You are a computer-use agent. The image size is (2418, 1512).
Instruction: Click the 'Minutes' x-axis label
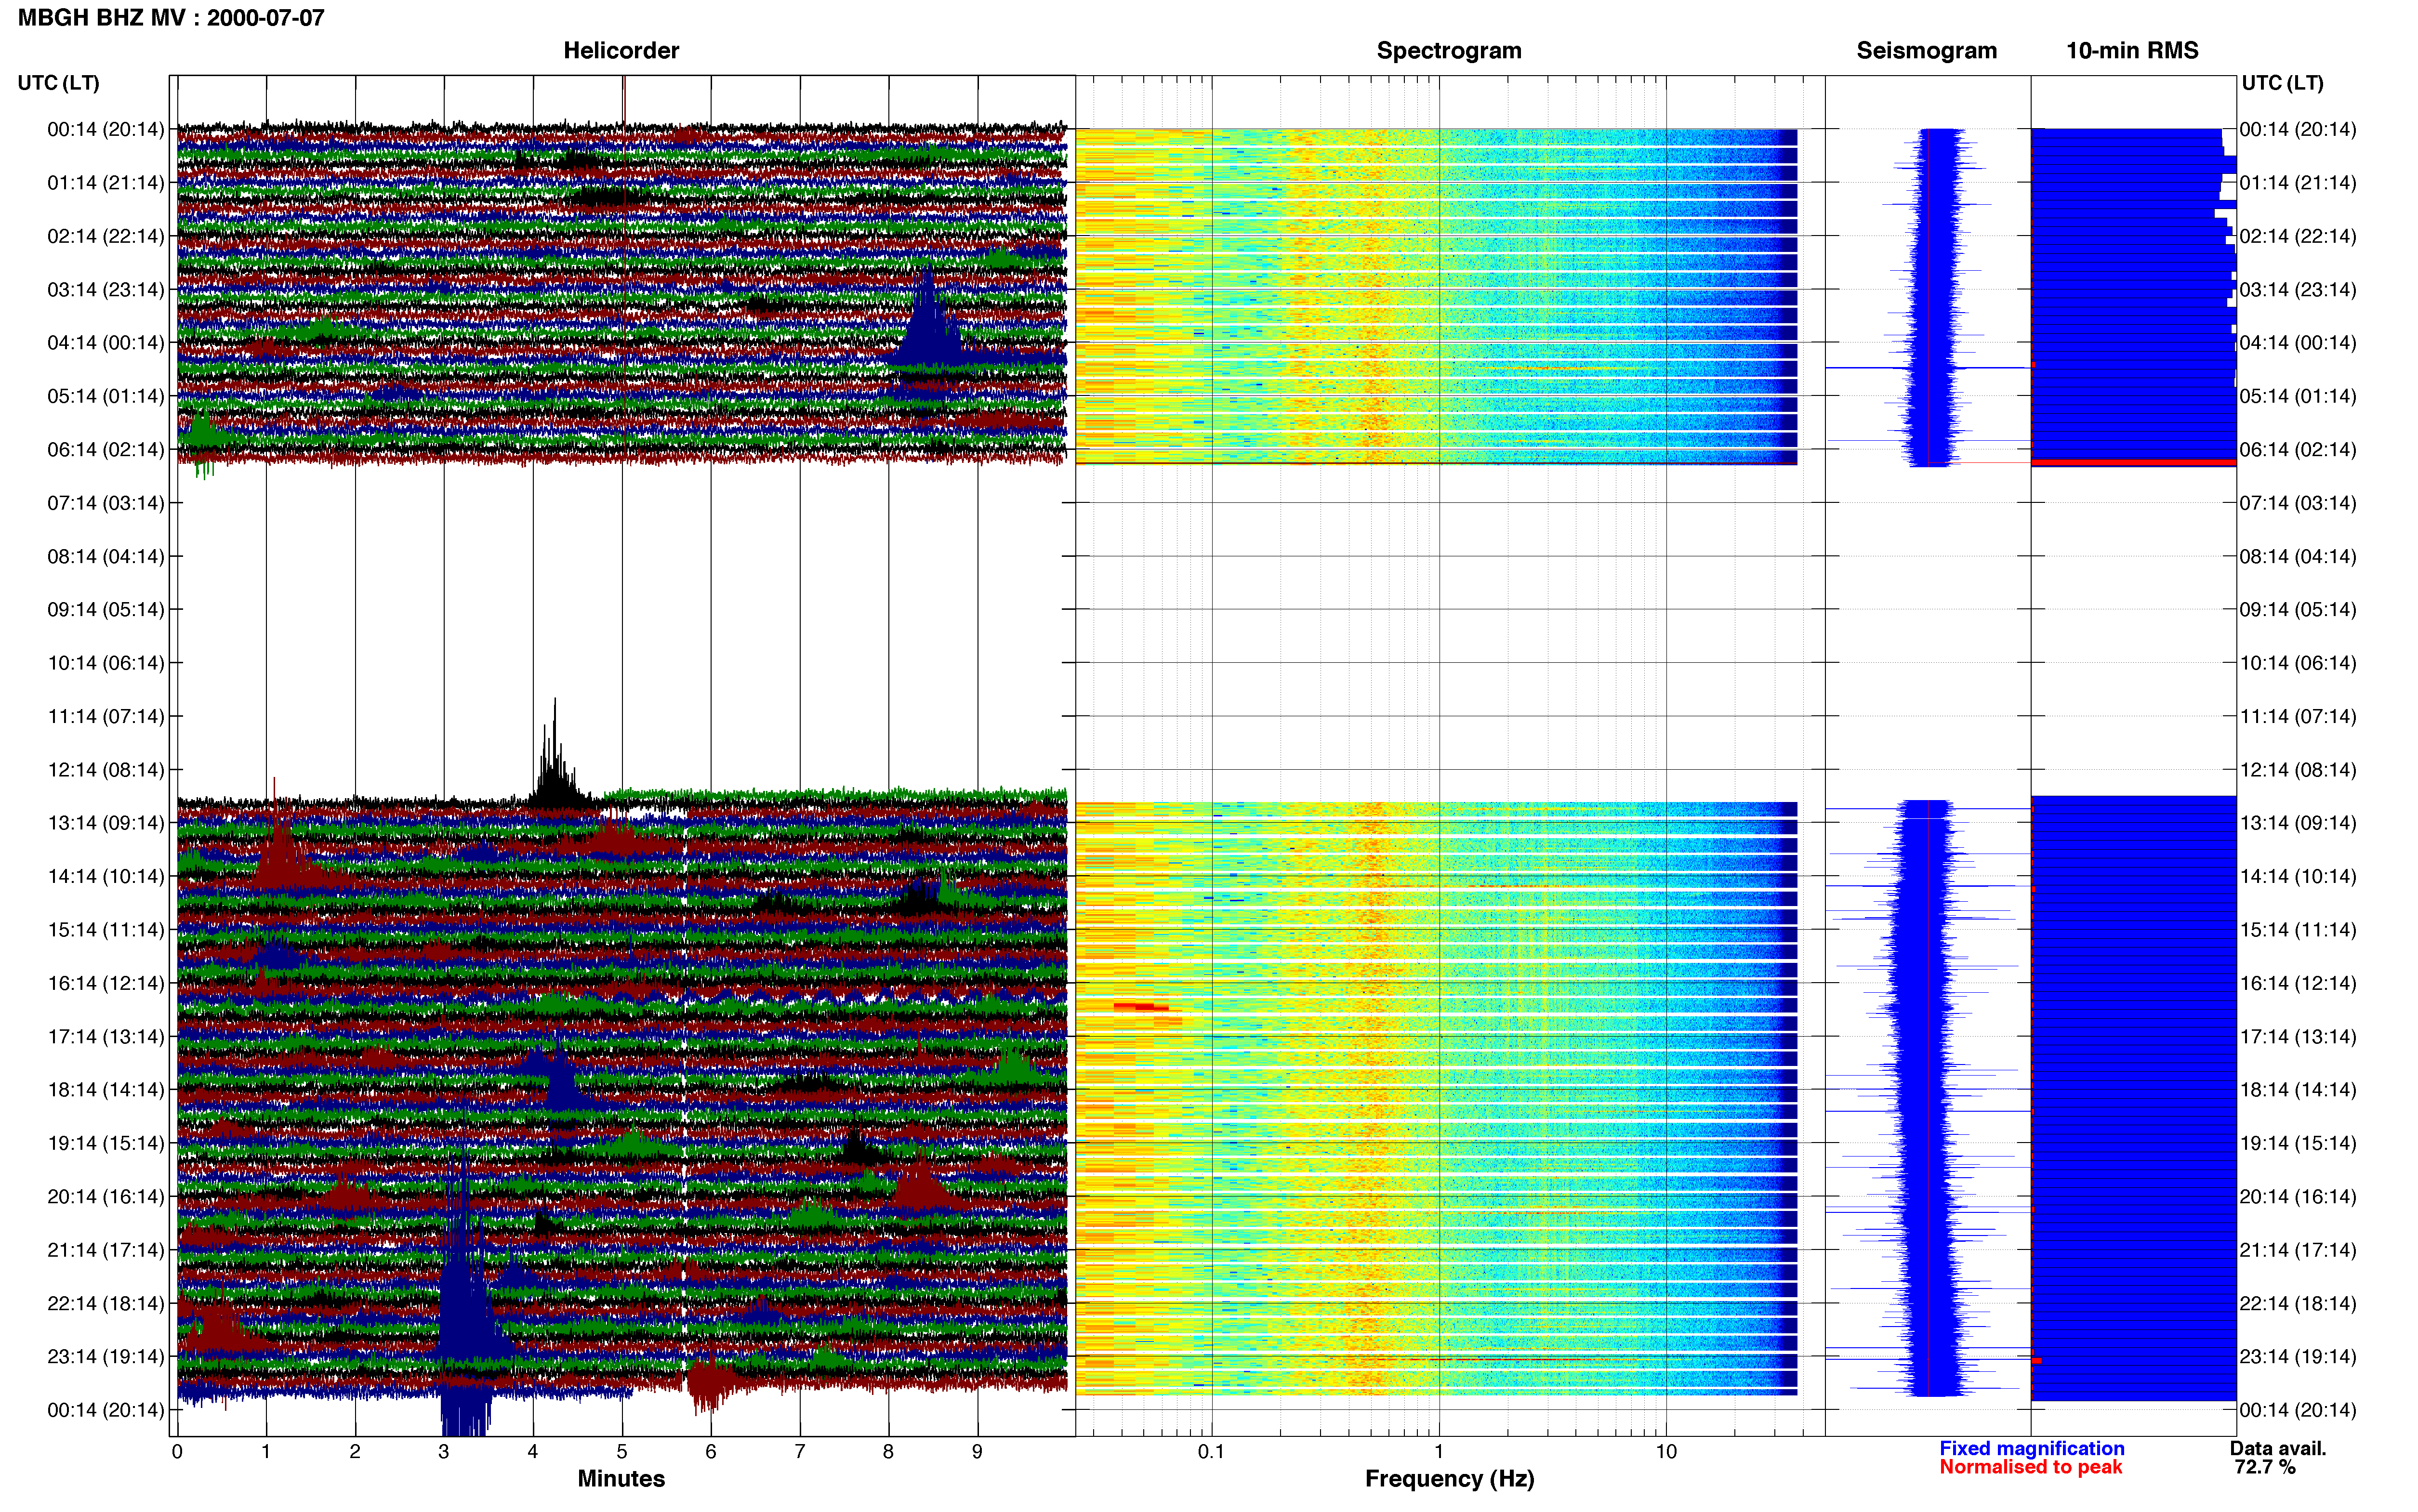[x=621, y=1478]
